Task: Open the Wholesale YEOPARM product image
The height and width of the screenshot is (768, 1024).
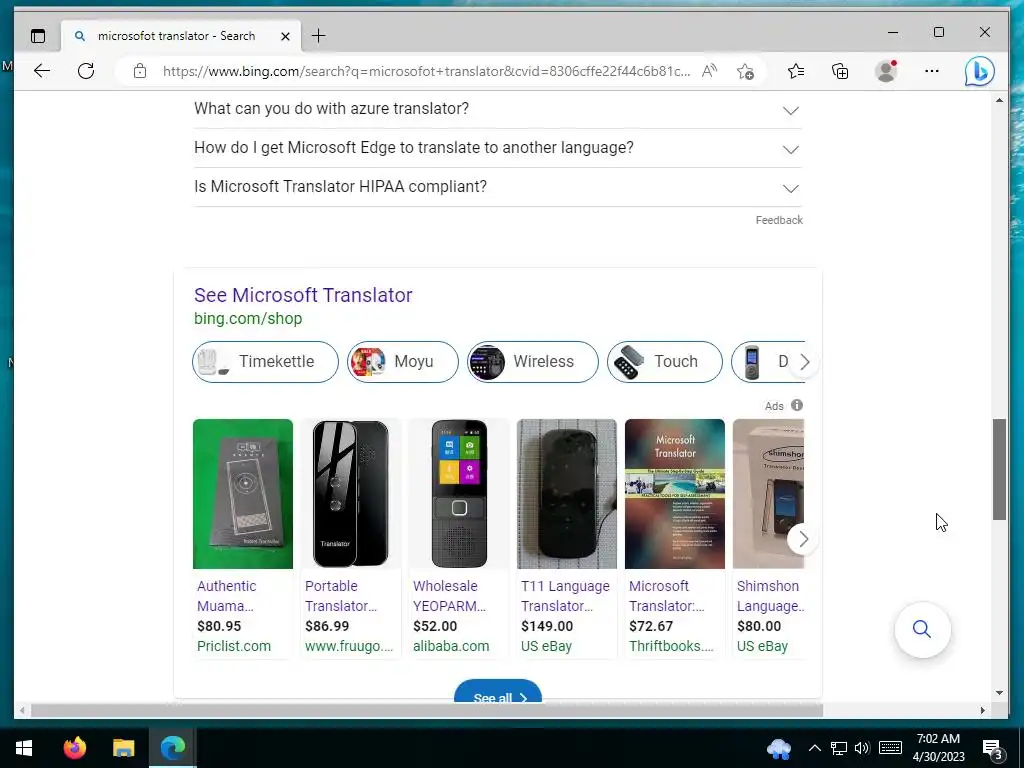Action: (x=459, y=494)
